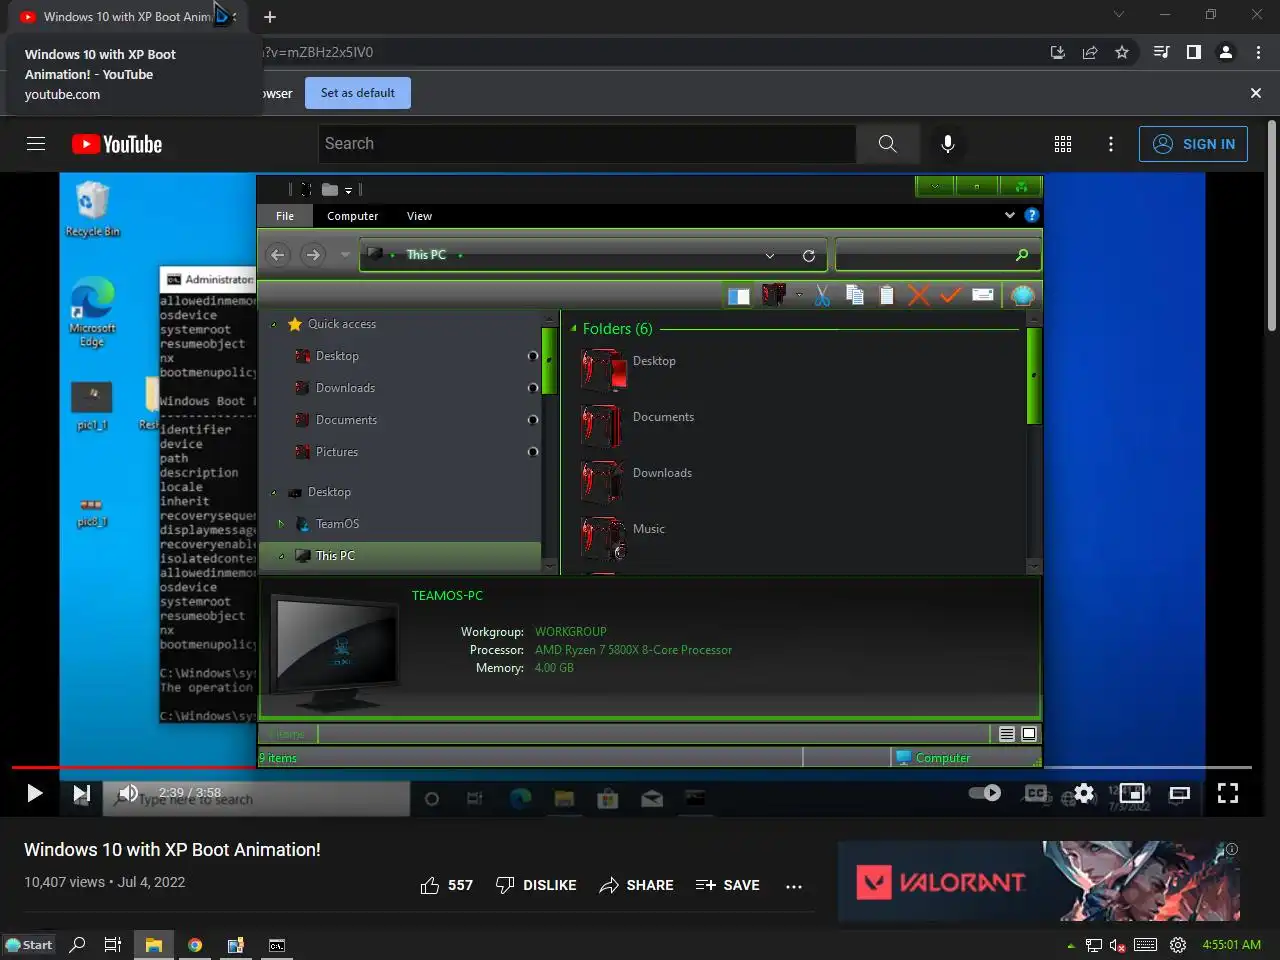The image size is (1280, 960).
Task: Click the Explorer back arrow in video
Action: click(278, 255)
